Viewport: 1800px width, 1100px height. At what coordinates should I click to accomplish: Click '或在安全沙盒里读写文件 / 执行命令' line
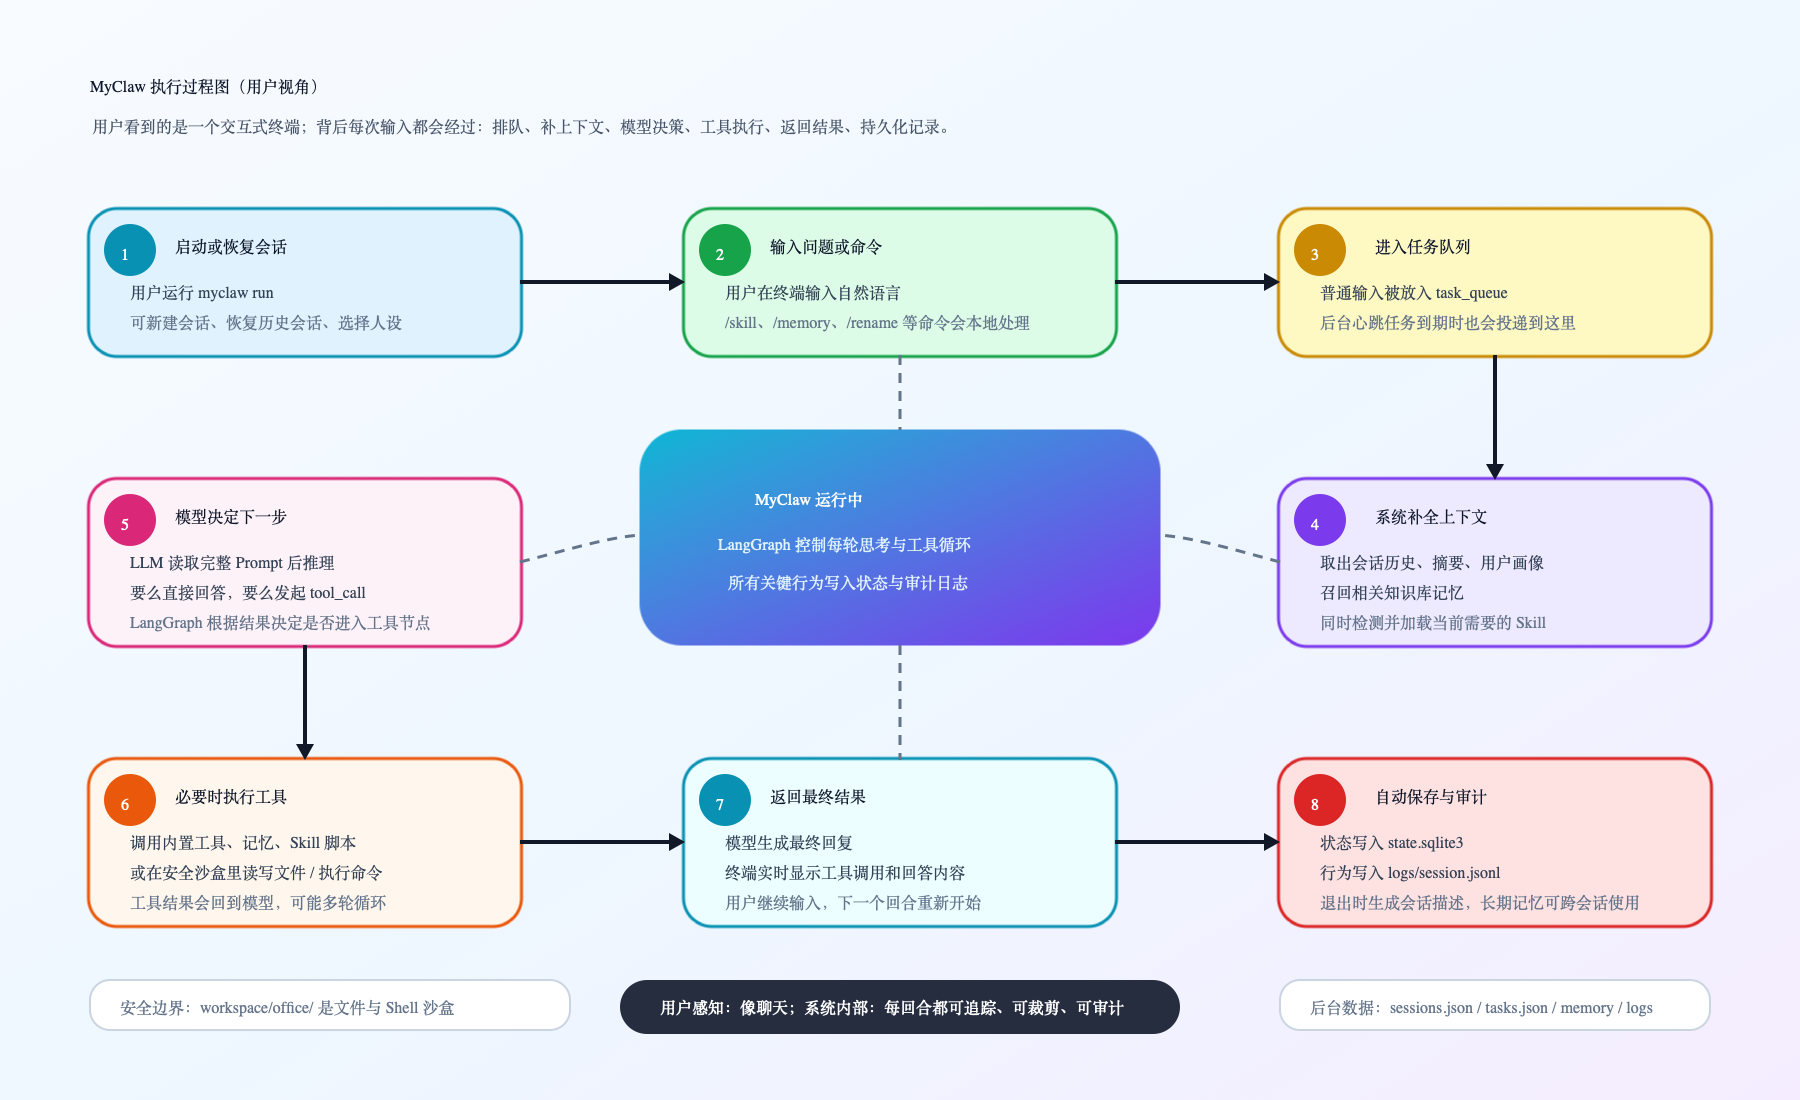pos(256,873)
